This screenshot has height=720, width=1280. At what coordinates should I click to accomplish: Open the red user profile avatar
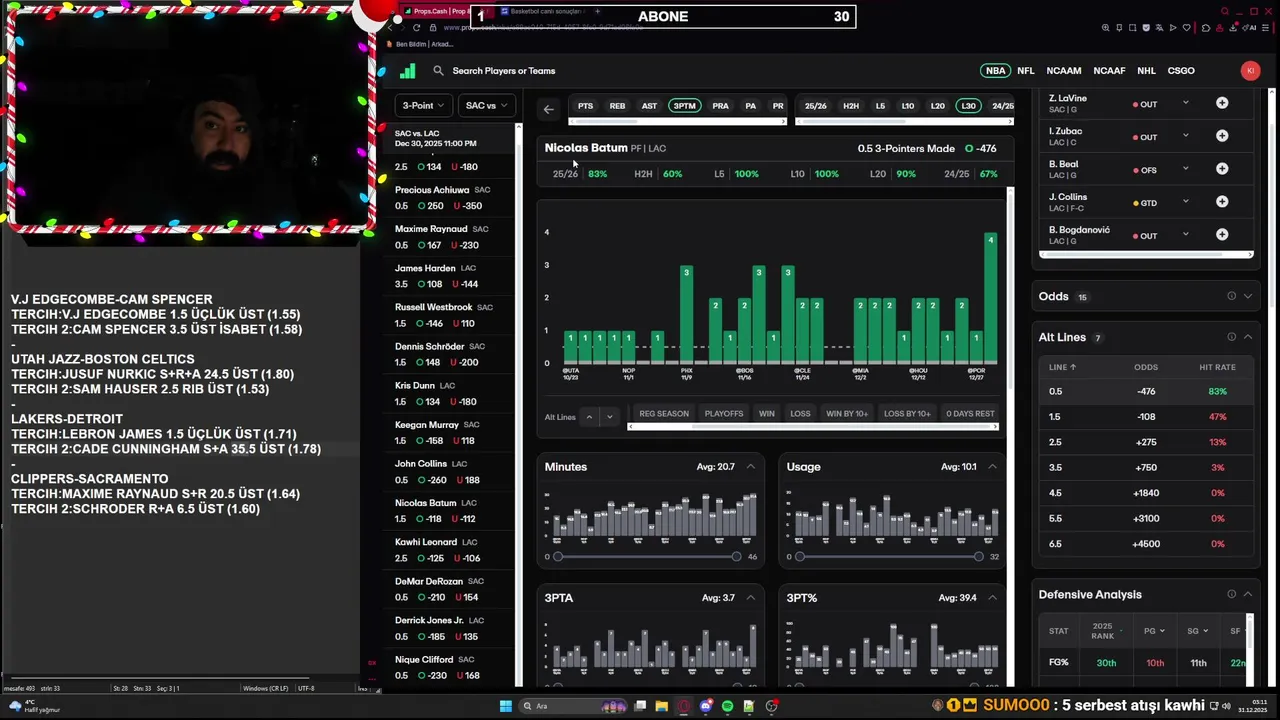(x=1250, y=70)
